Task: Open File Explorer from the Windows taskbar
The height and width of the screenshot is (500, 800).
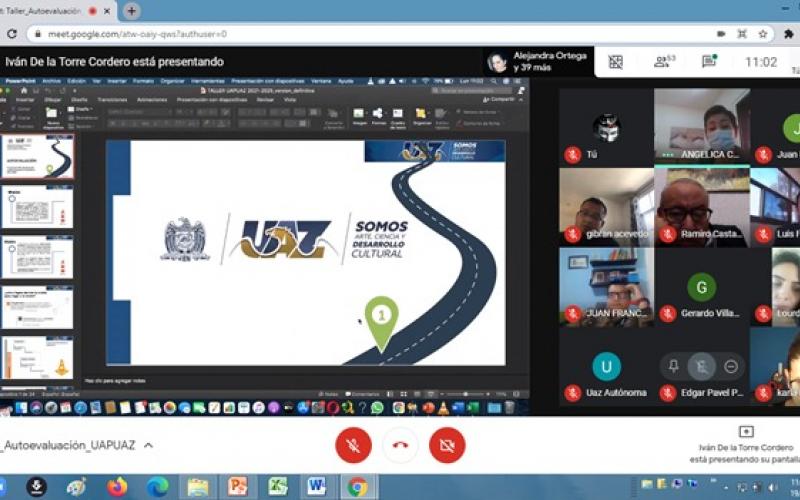Action: tap(197, 487)
